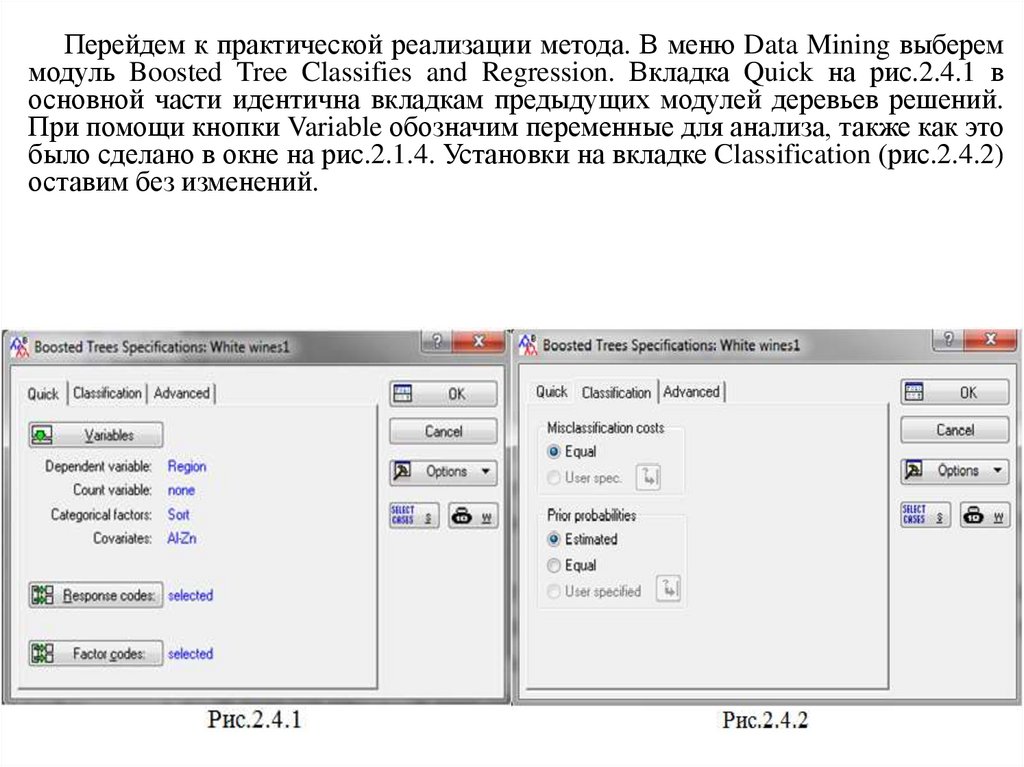Switch to Advanced tab in left dialog
The width and height of the screenshot is (1024, 767).
coord(182,393)
